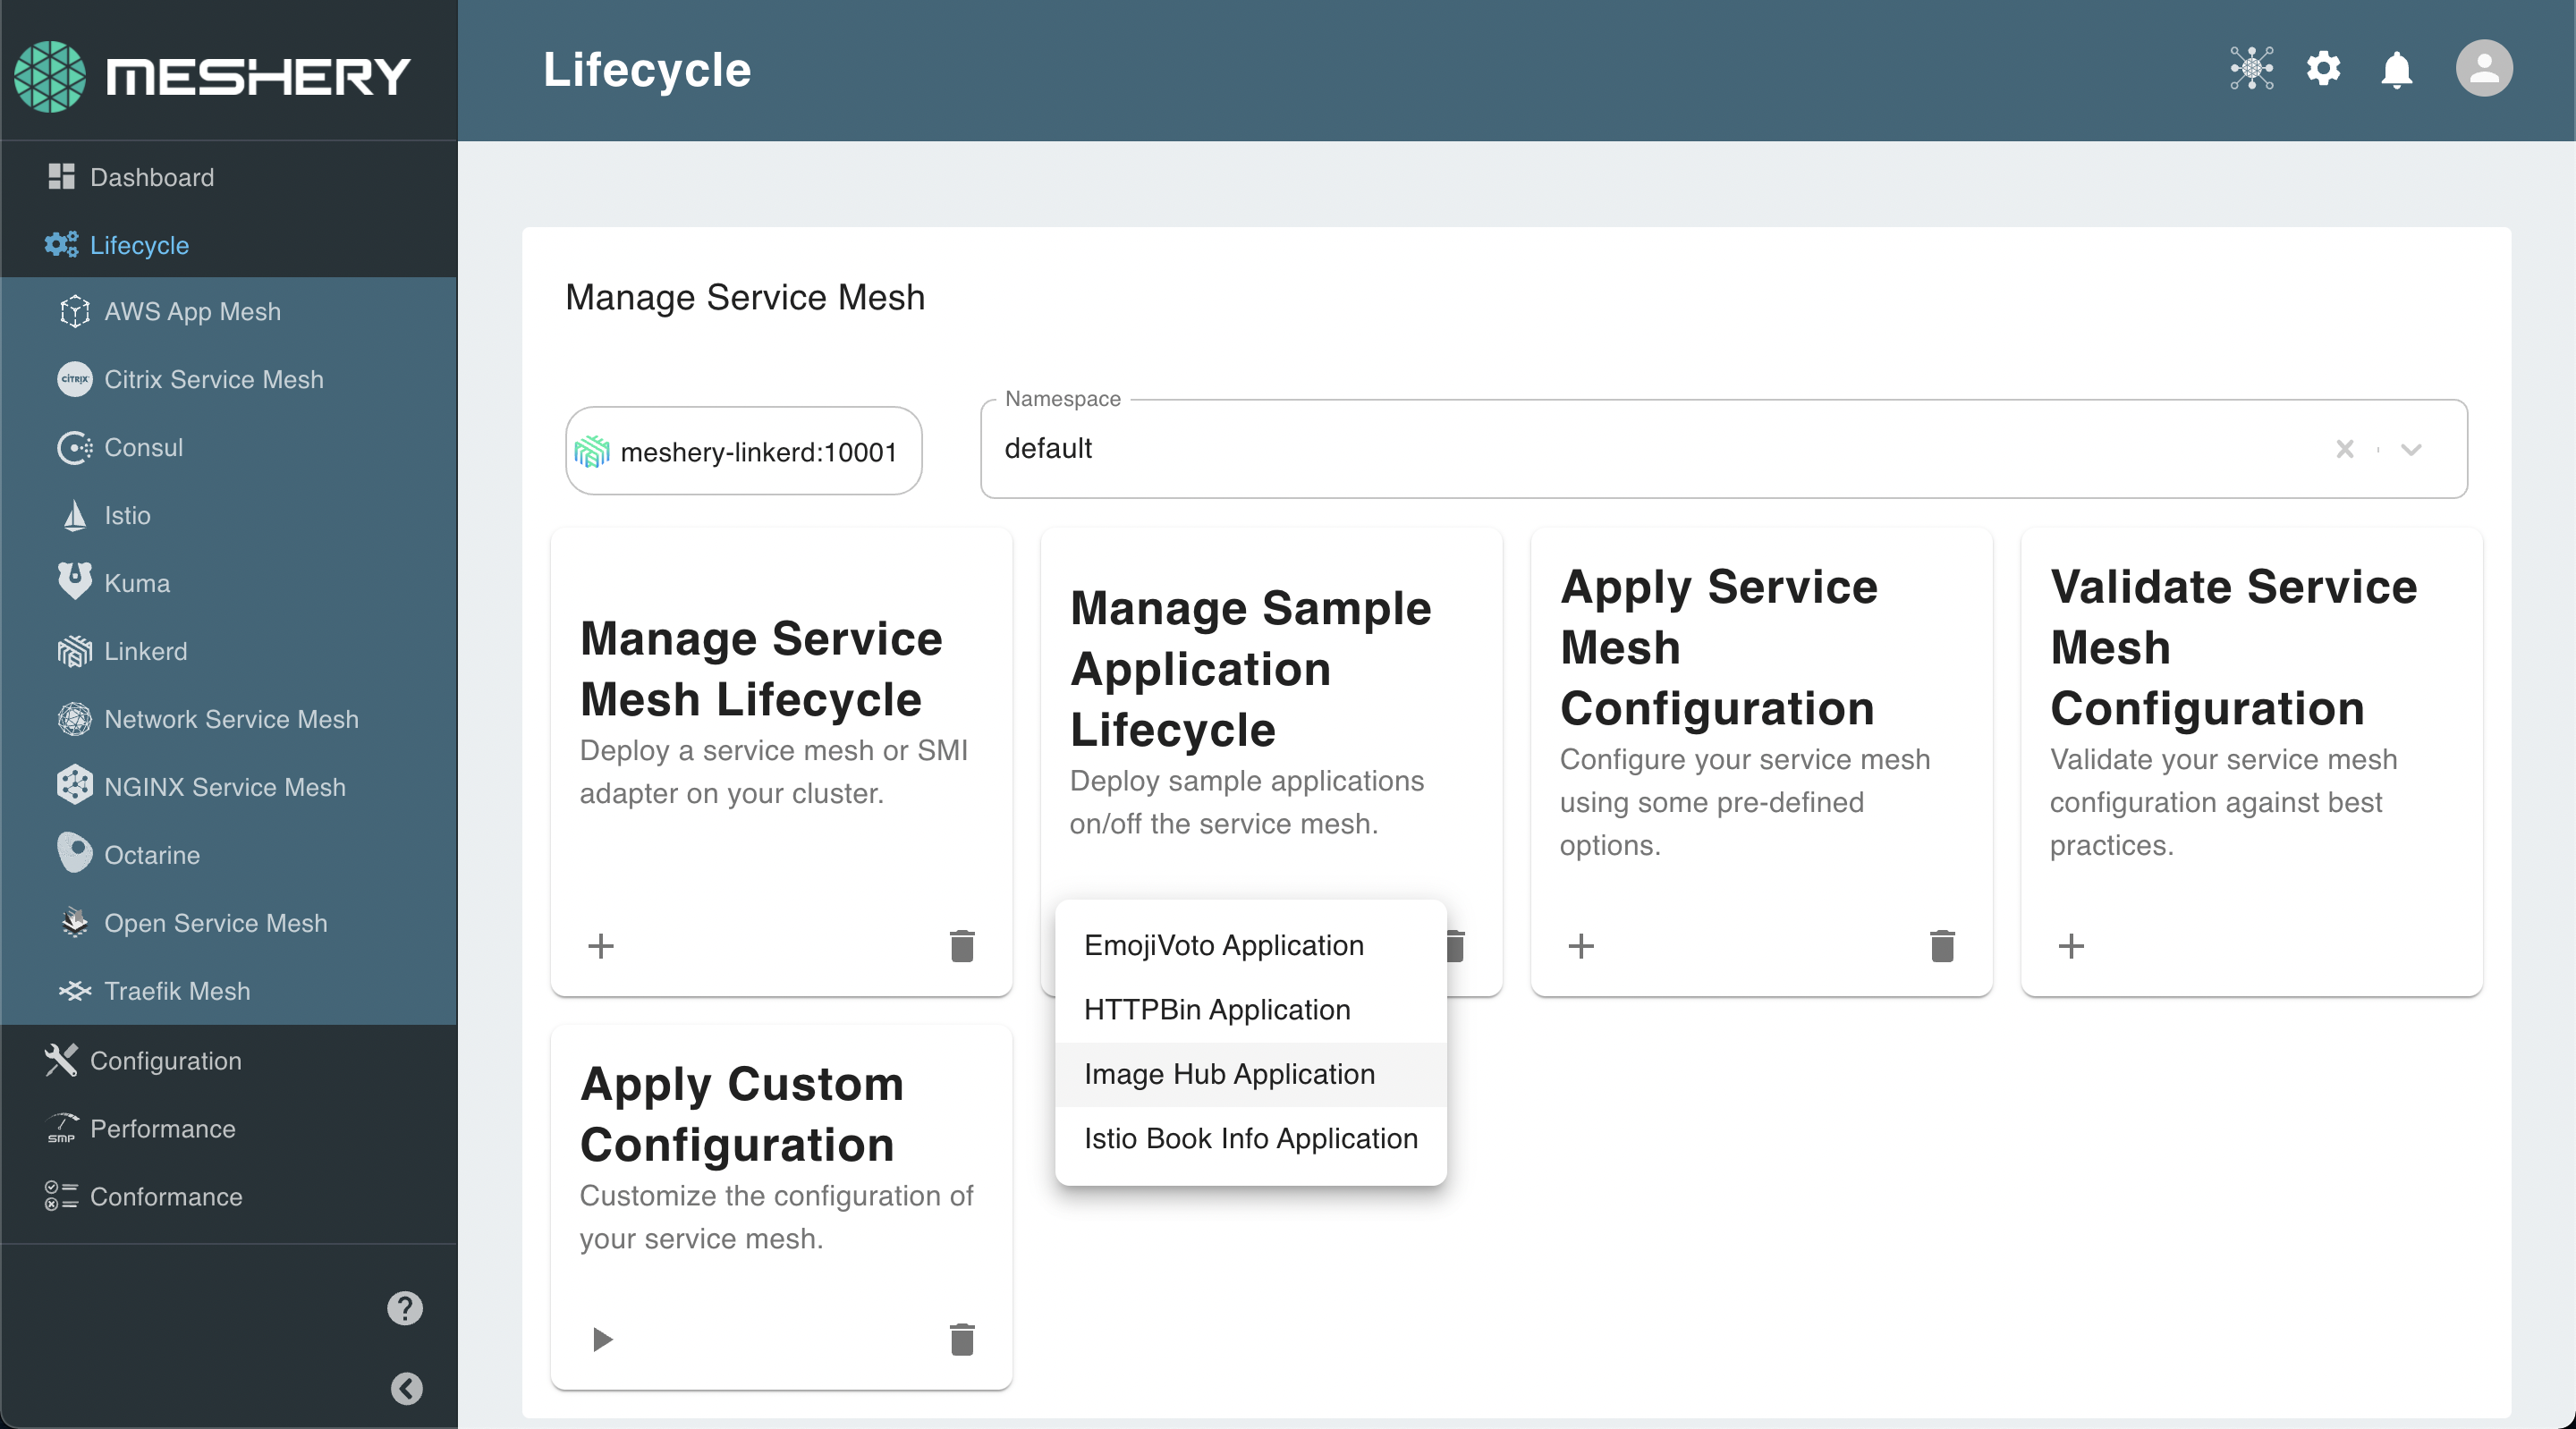Choose EmojiVoto Application option
The image size is (2576, 1429).
coord(1223,945)
